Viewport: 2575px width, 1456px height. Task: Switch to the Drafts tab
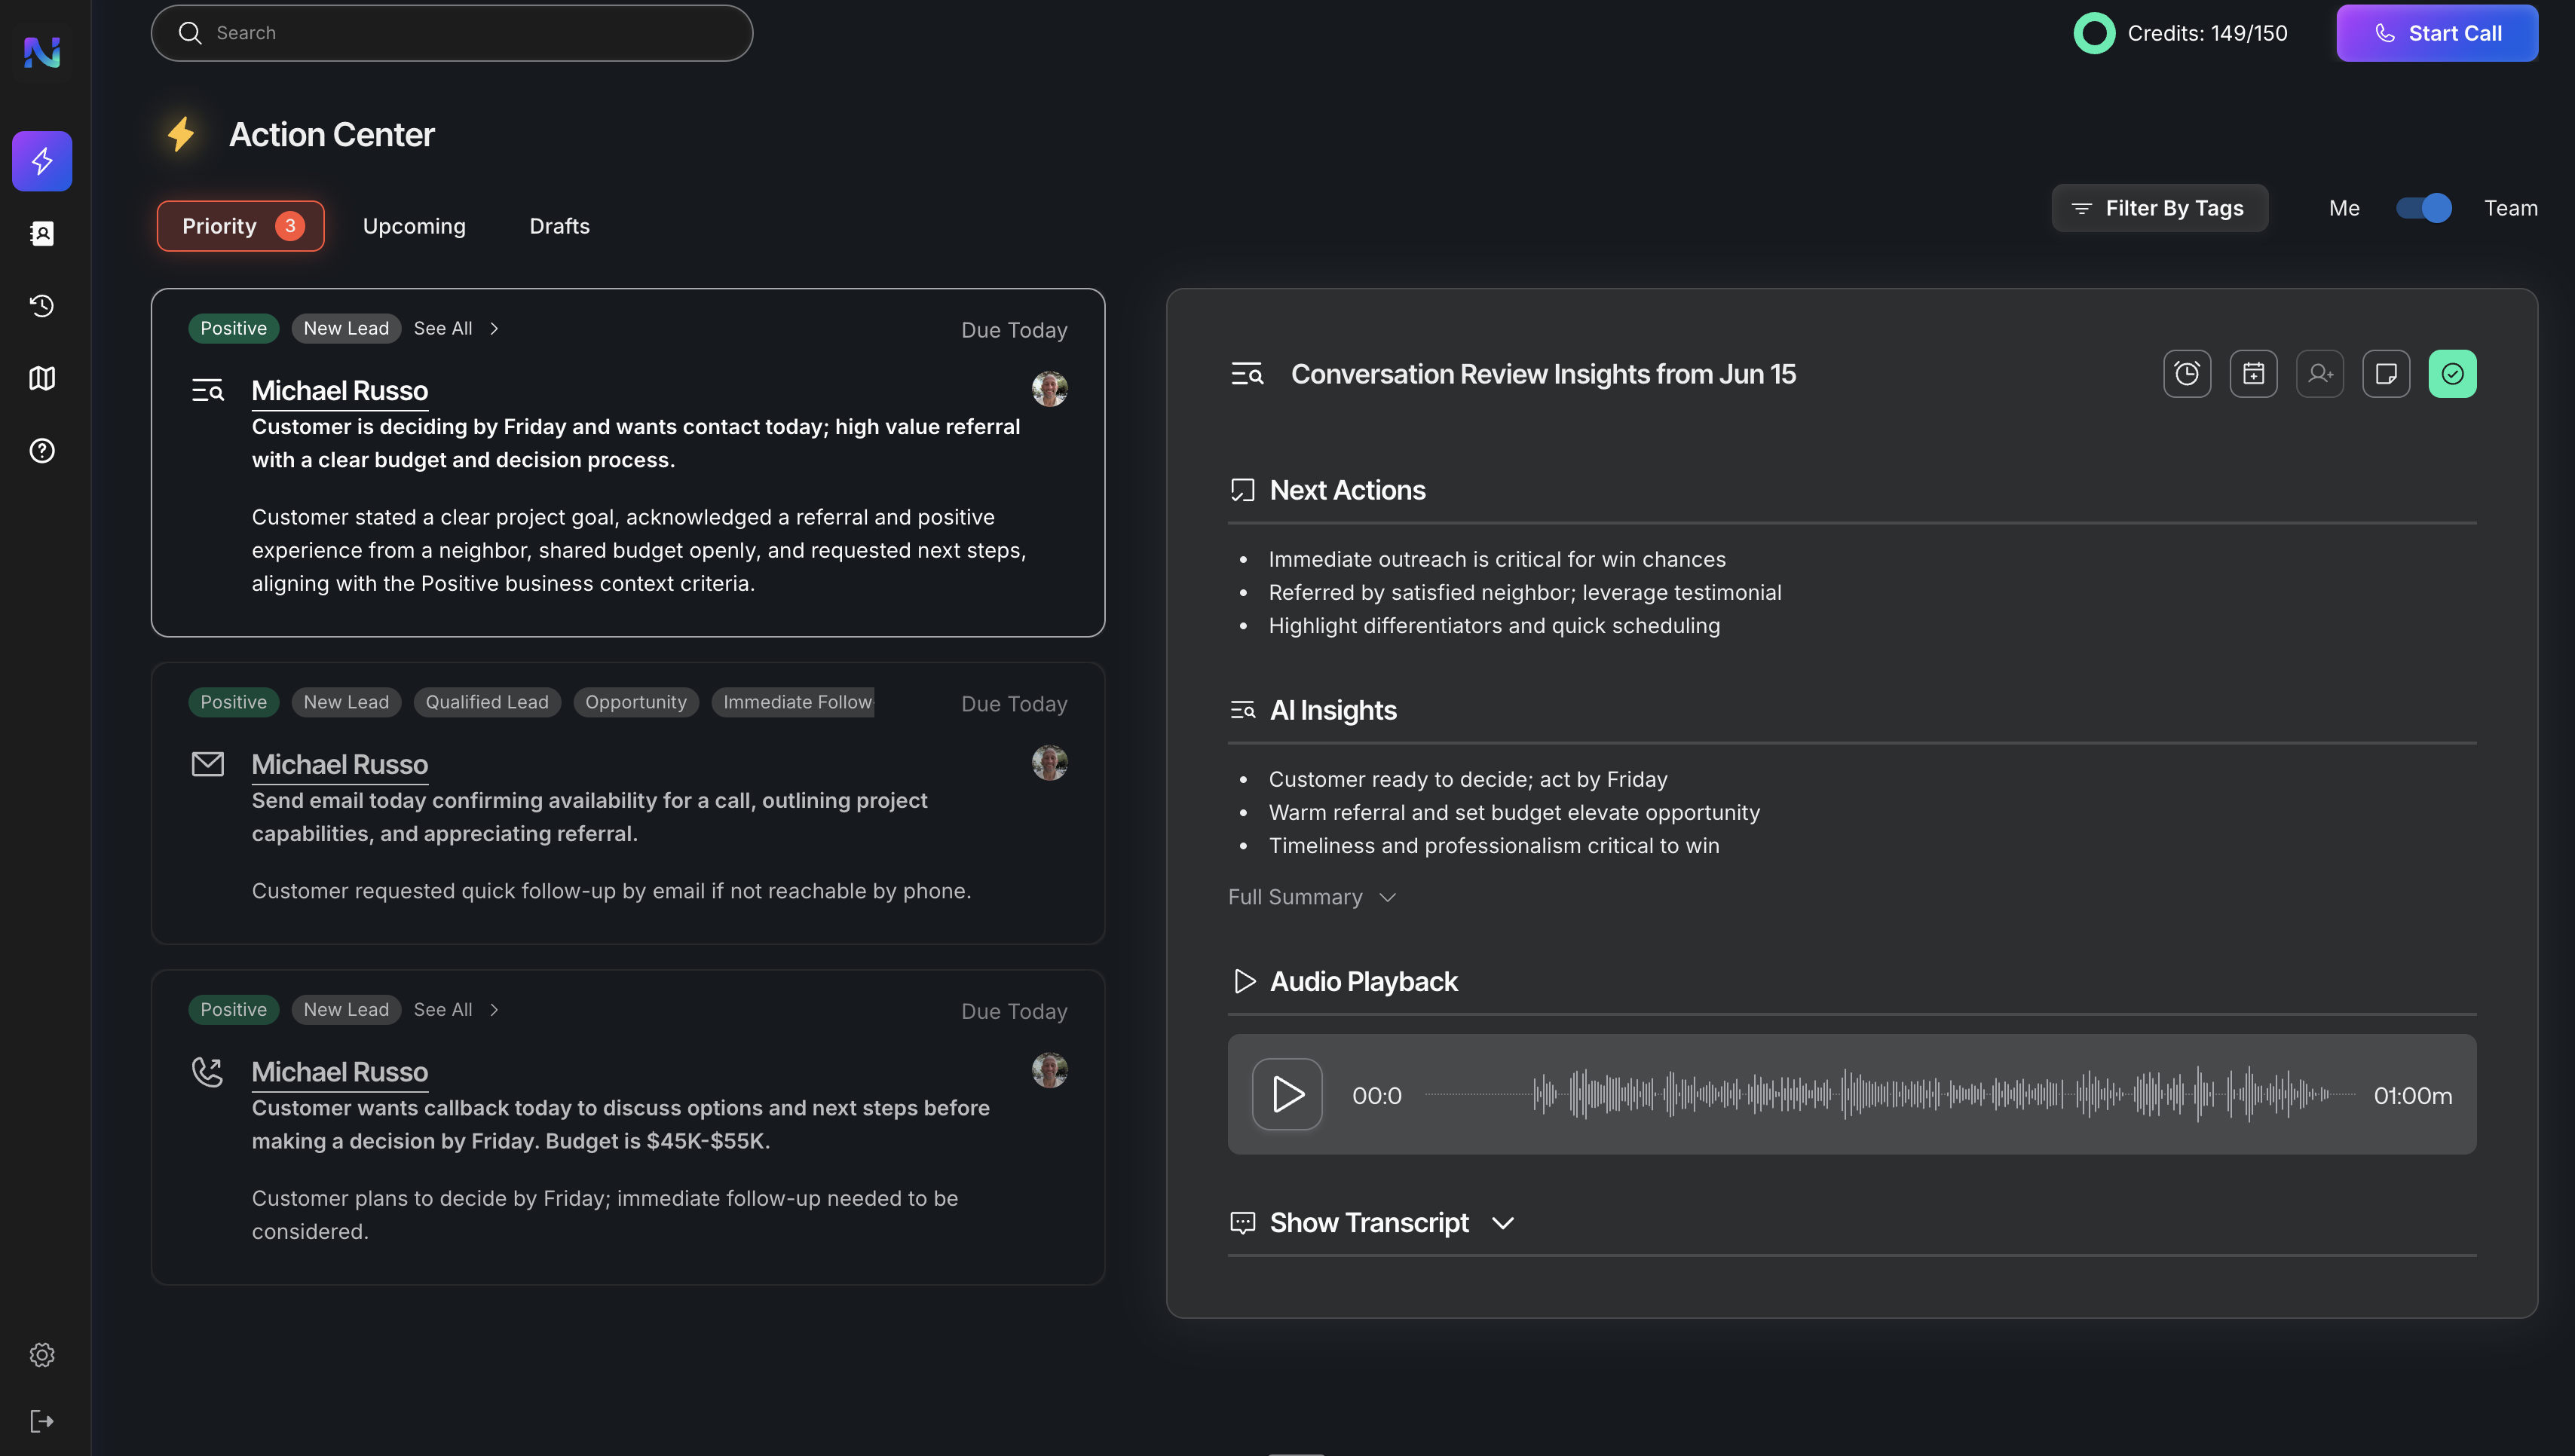pos(559,226)
